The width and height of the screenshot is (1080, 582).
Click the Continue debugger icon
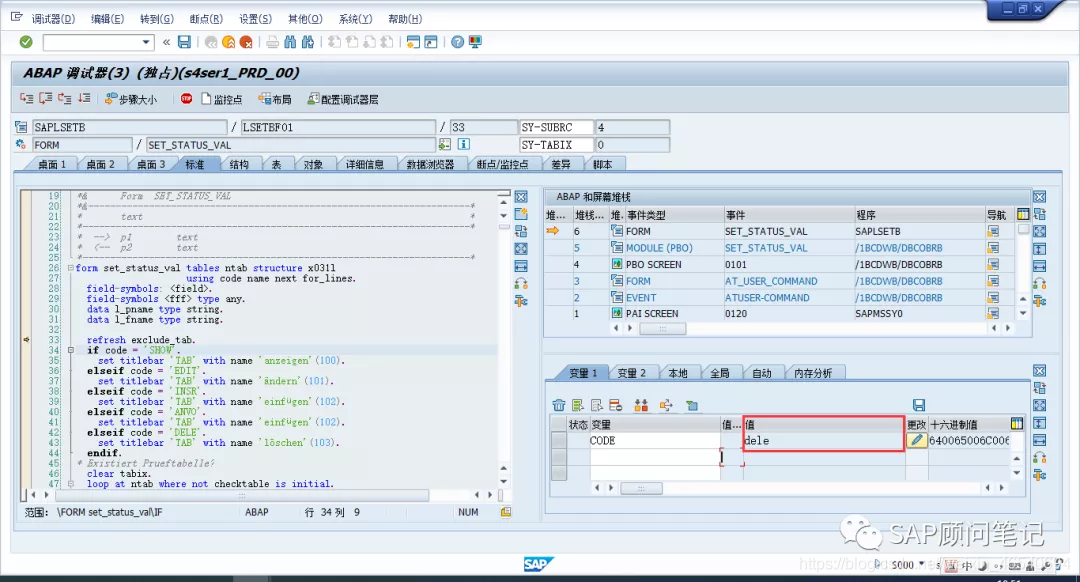pyautogui.click(x=84, y=98)
